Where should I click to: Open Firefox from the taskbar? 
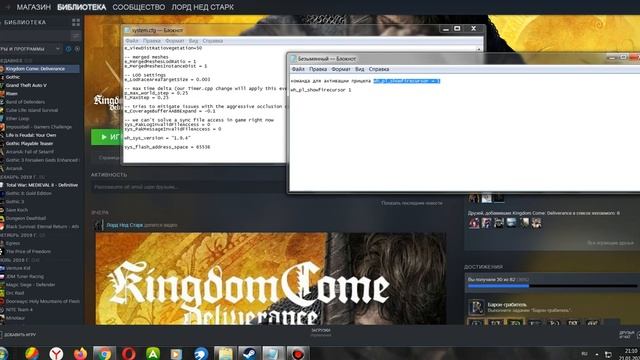click(80, 353)
